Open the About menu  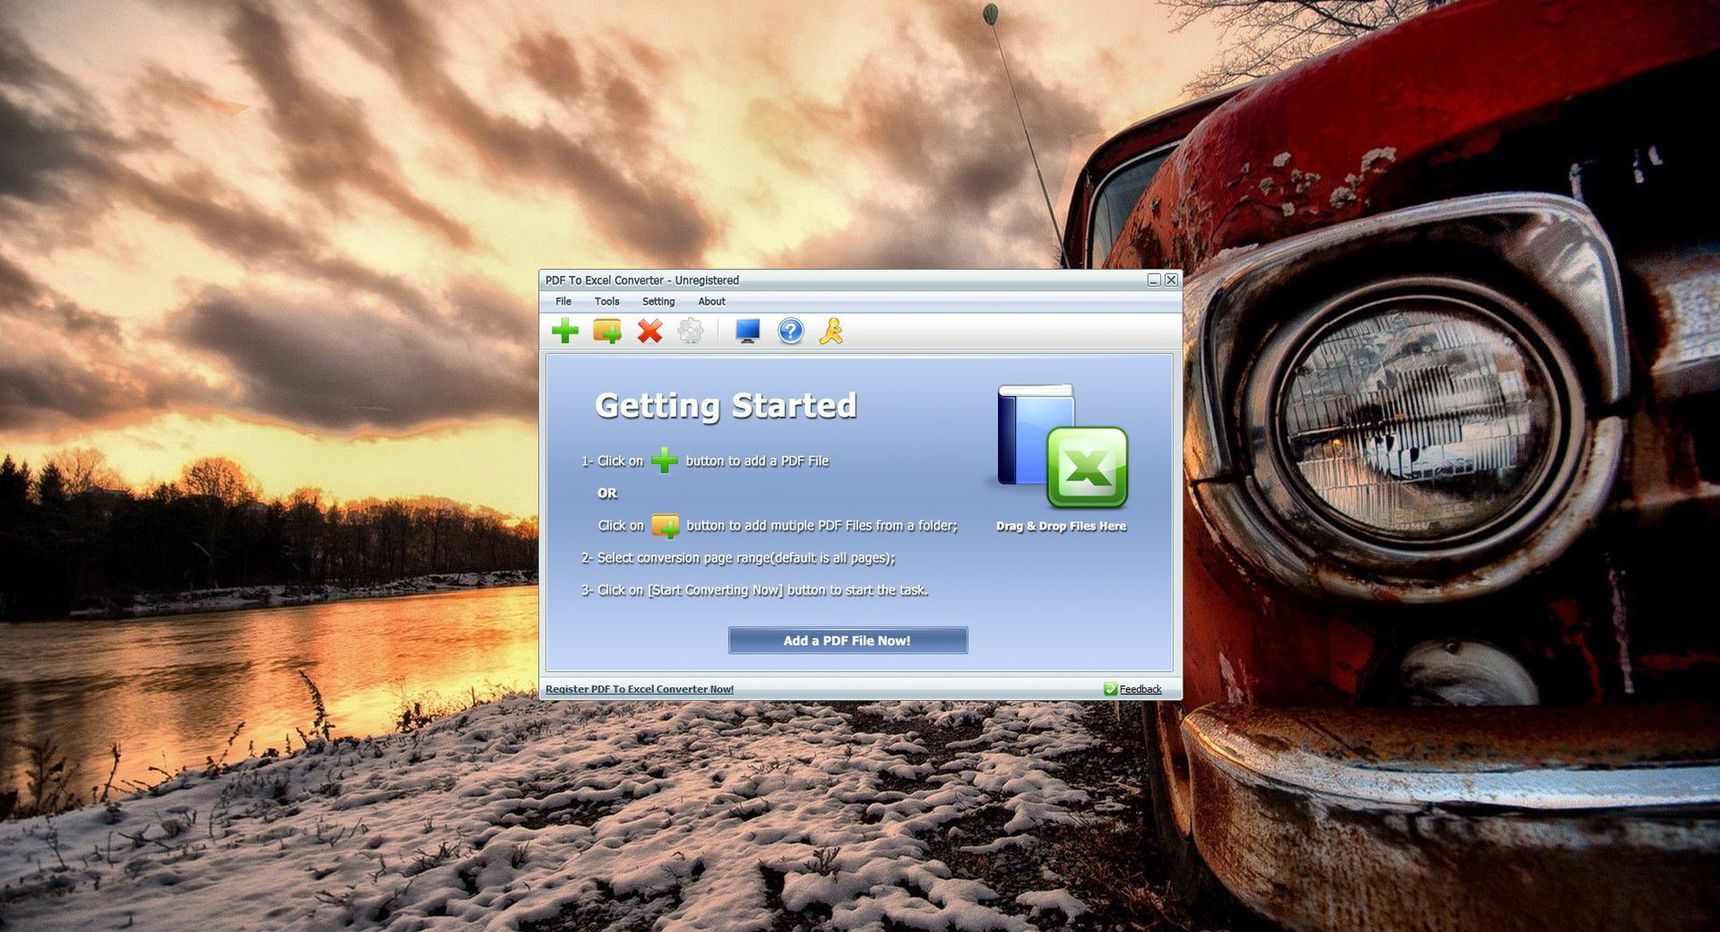click(712, 301)
